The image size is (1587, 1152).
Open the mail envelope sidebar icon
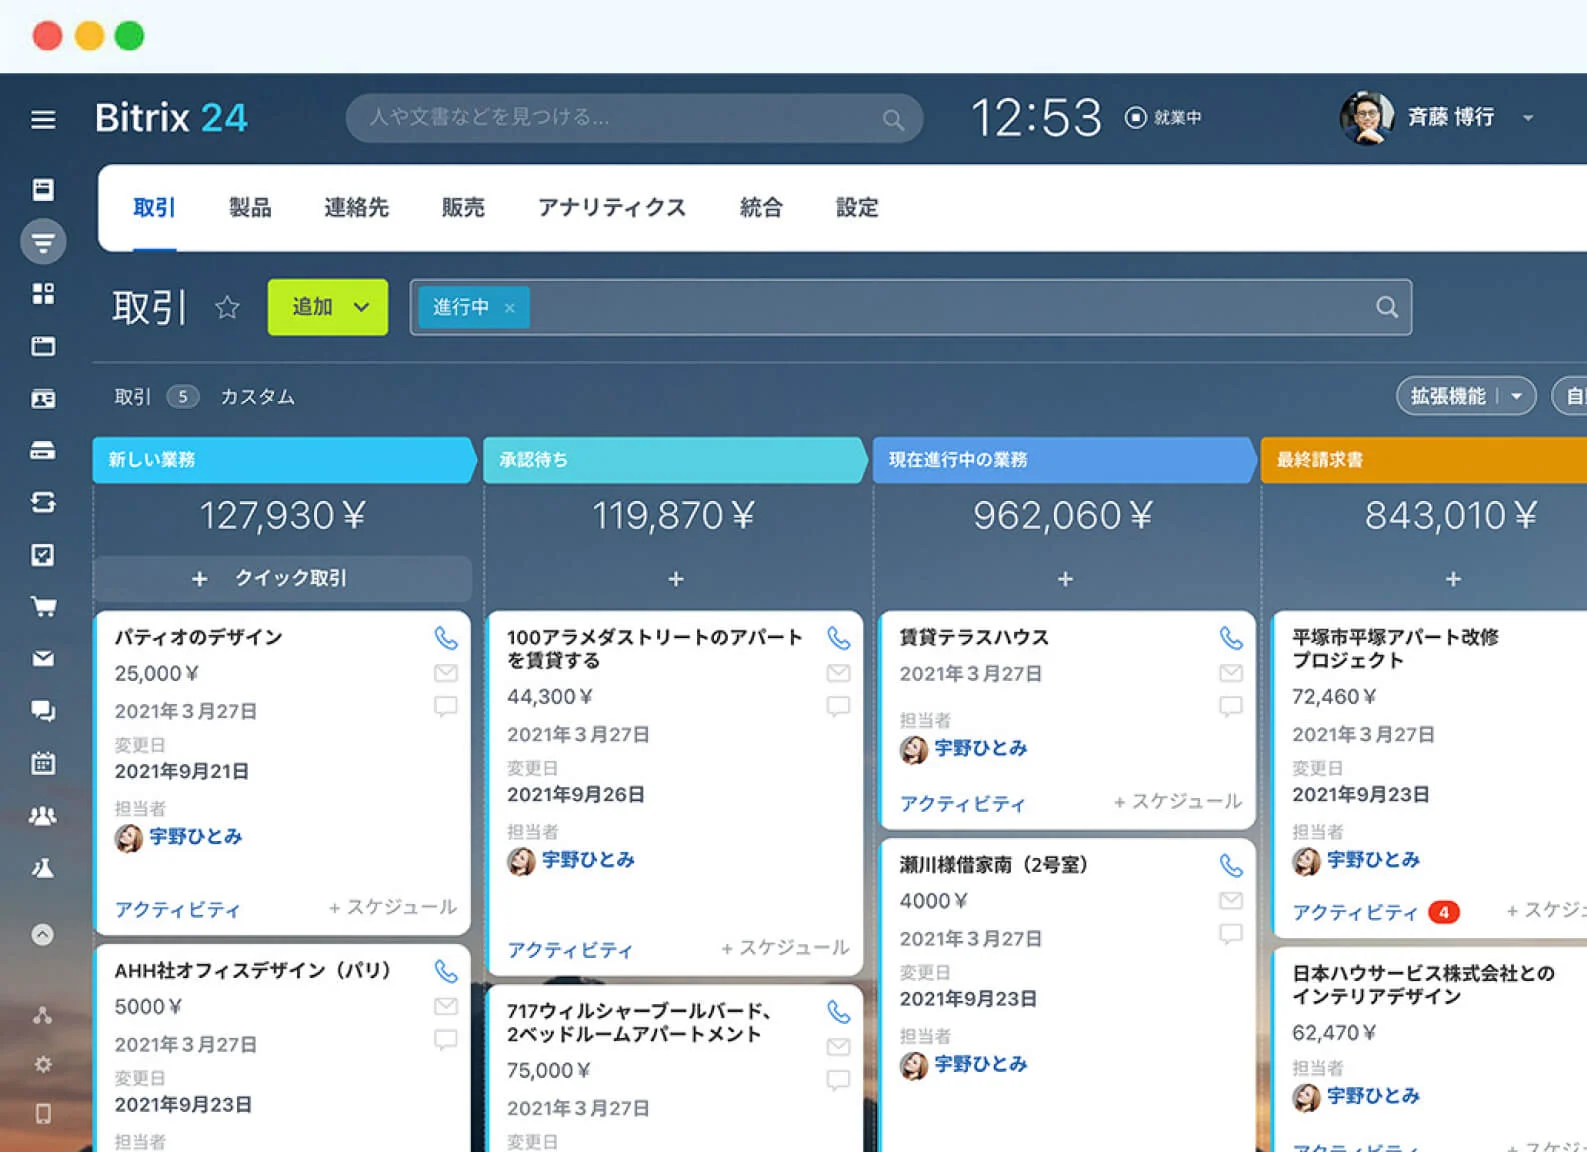click(x=43, y=659)
